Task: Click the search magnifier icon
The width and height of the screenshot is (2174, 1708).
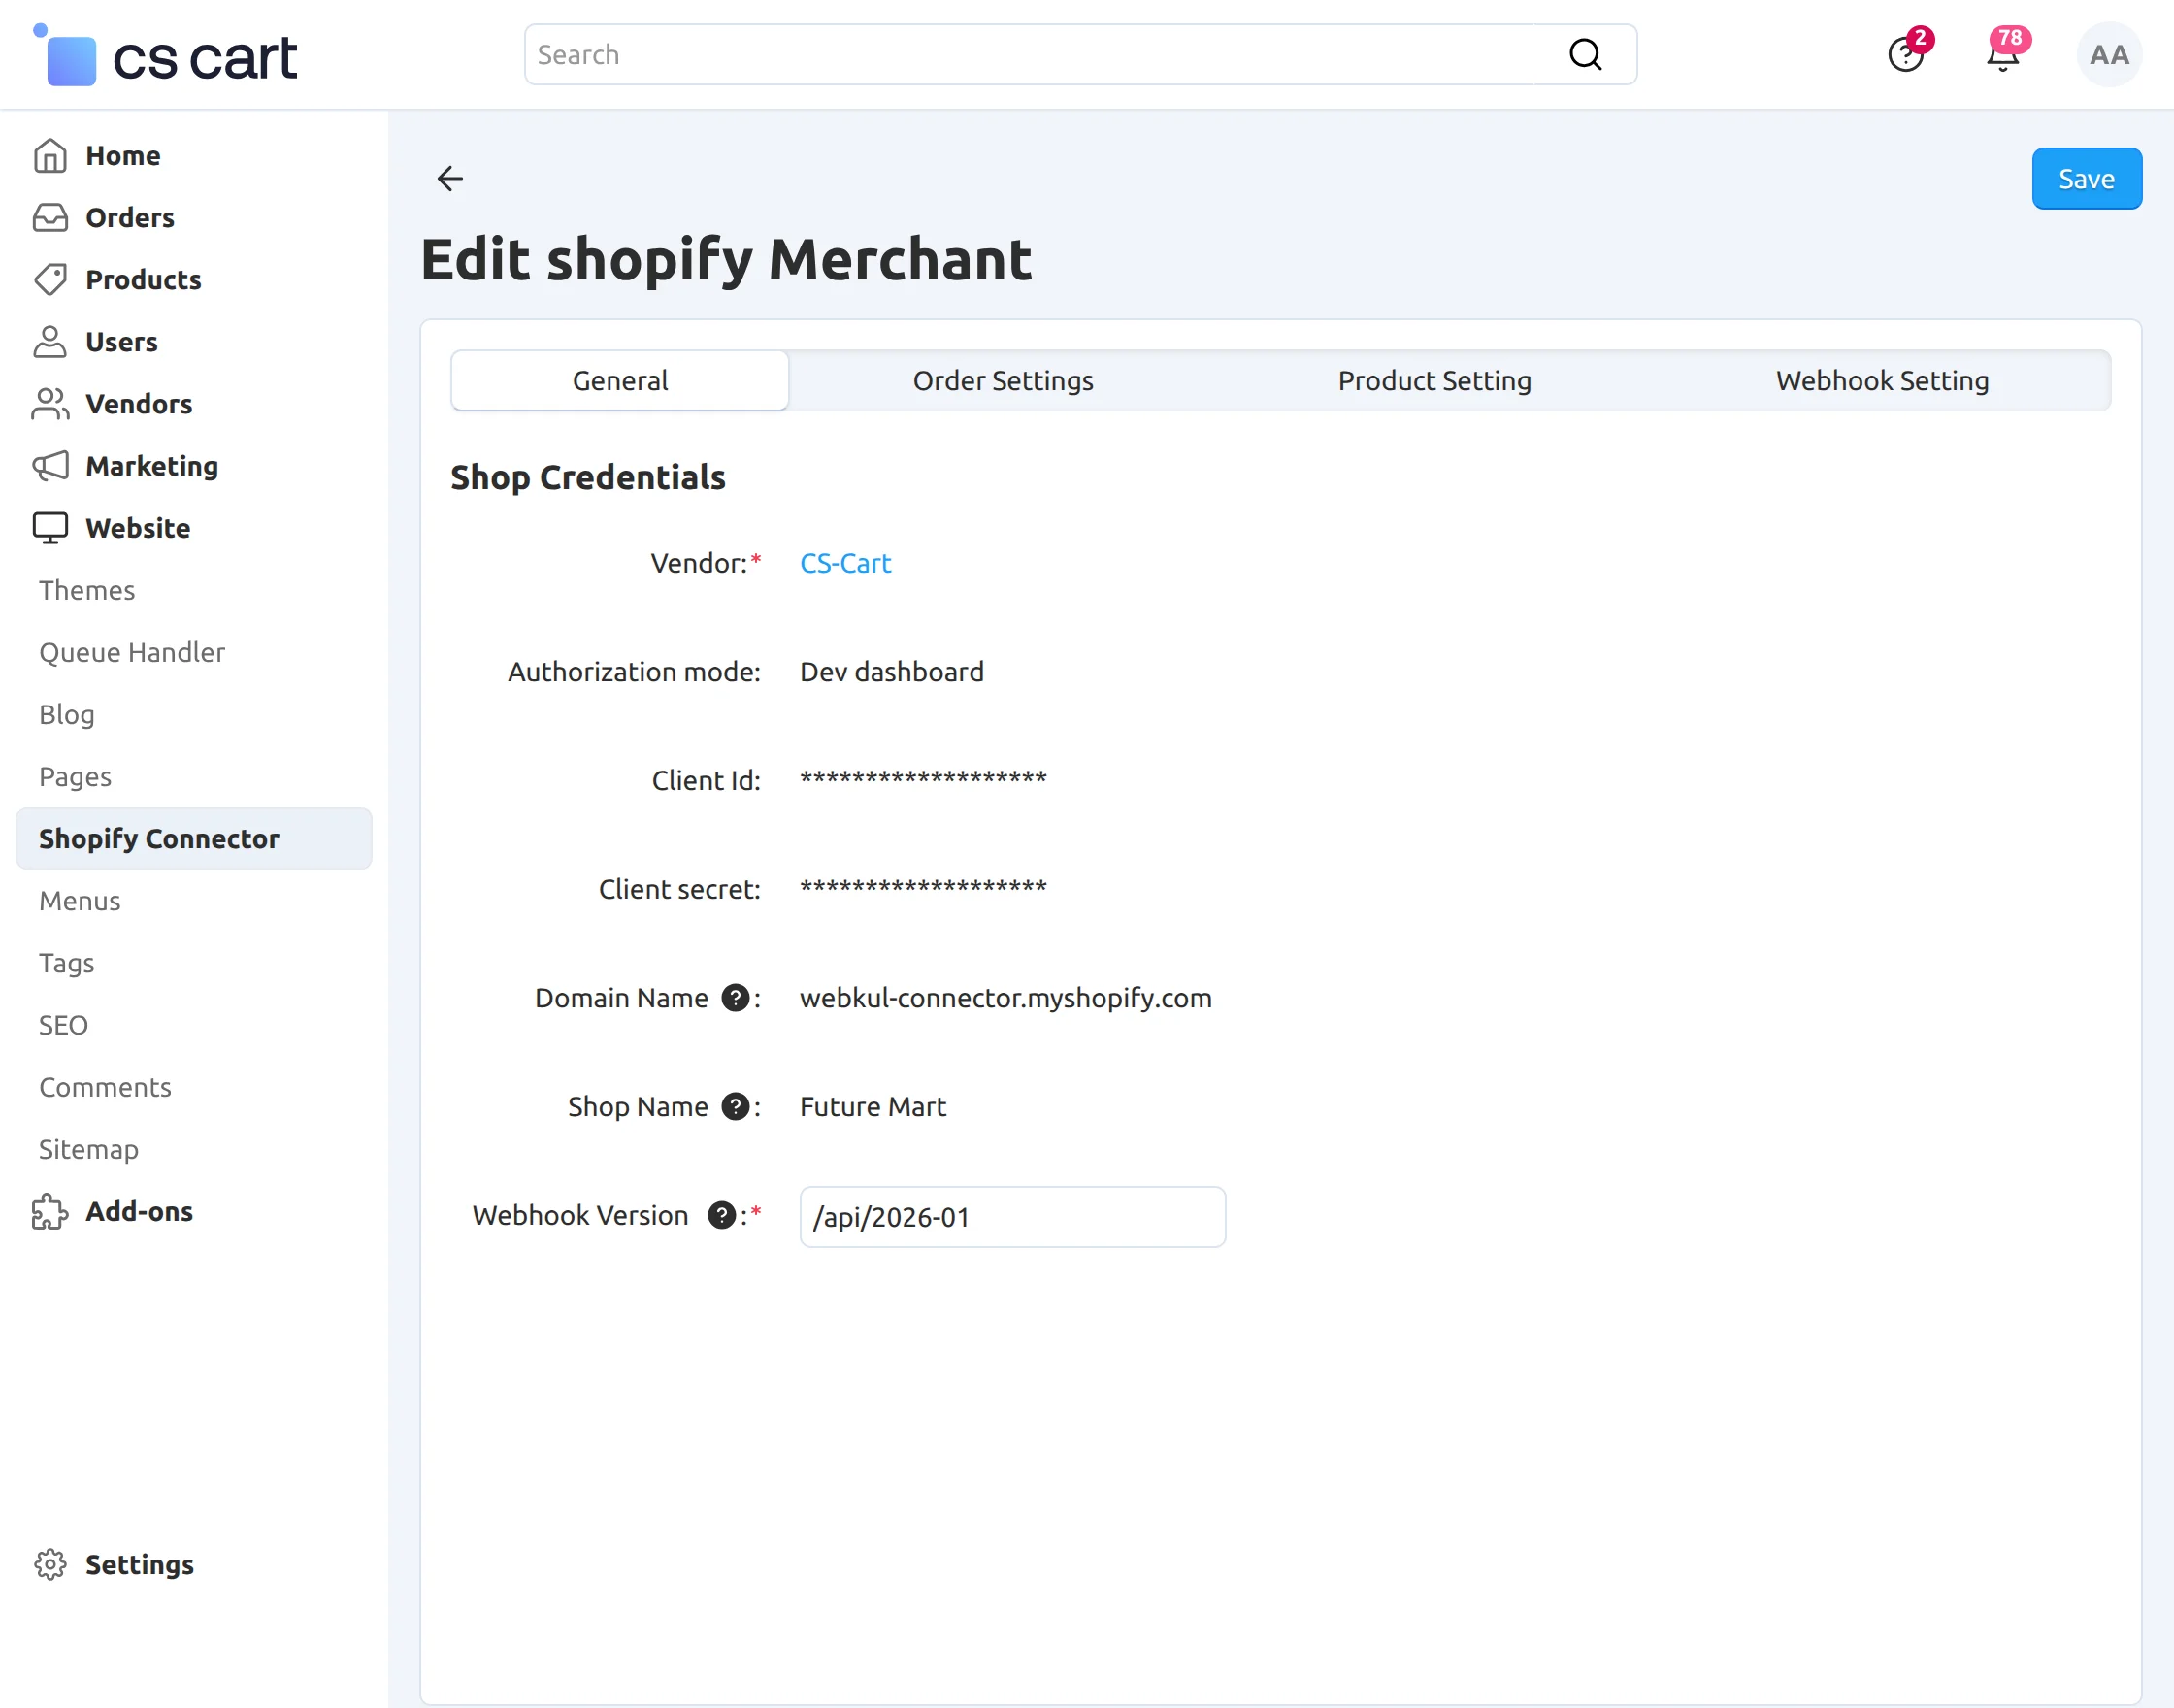Action: tap(1585, 55)
